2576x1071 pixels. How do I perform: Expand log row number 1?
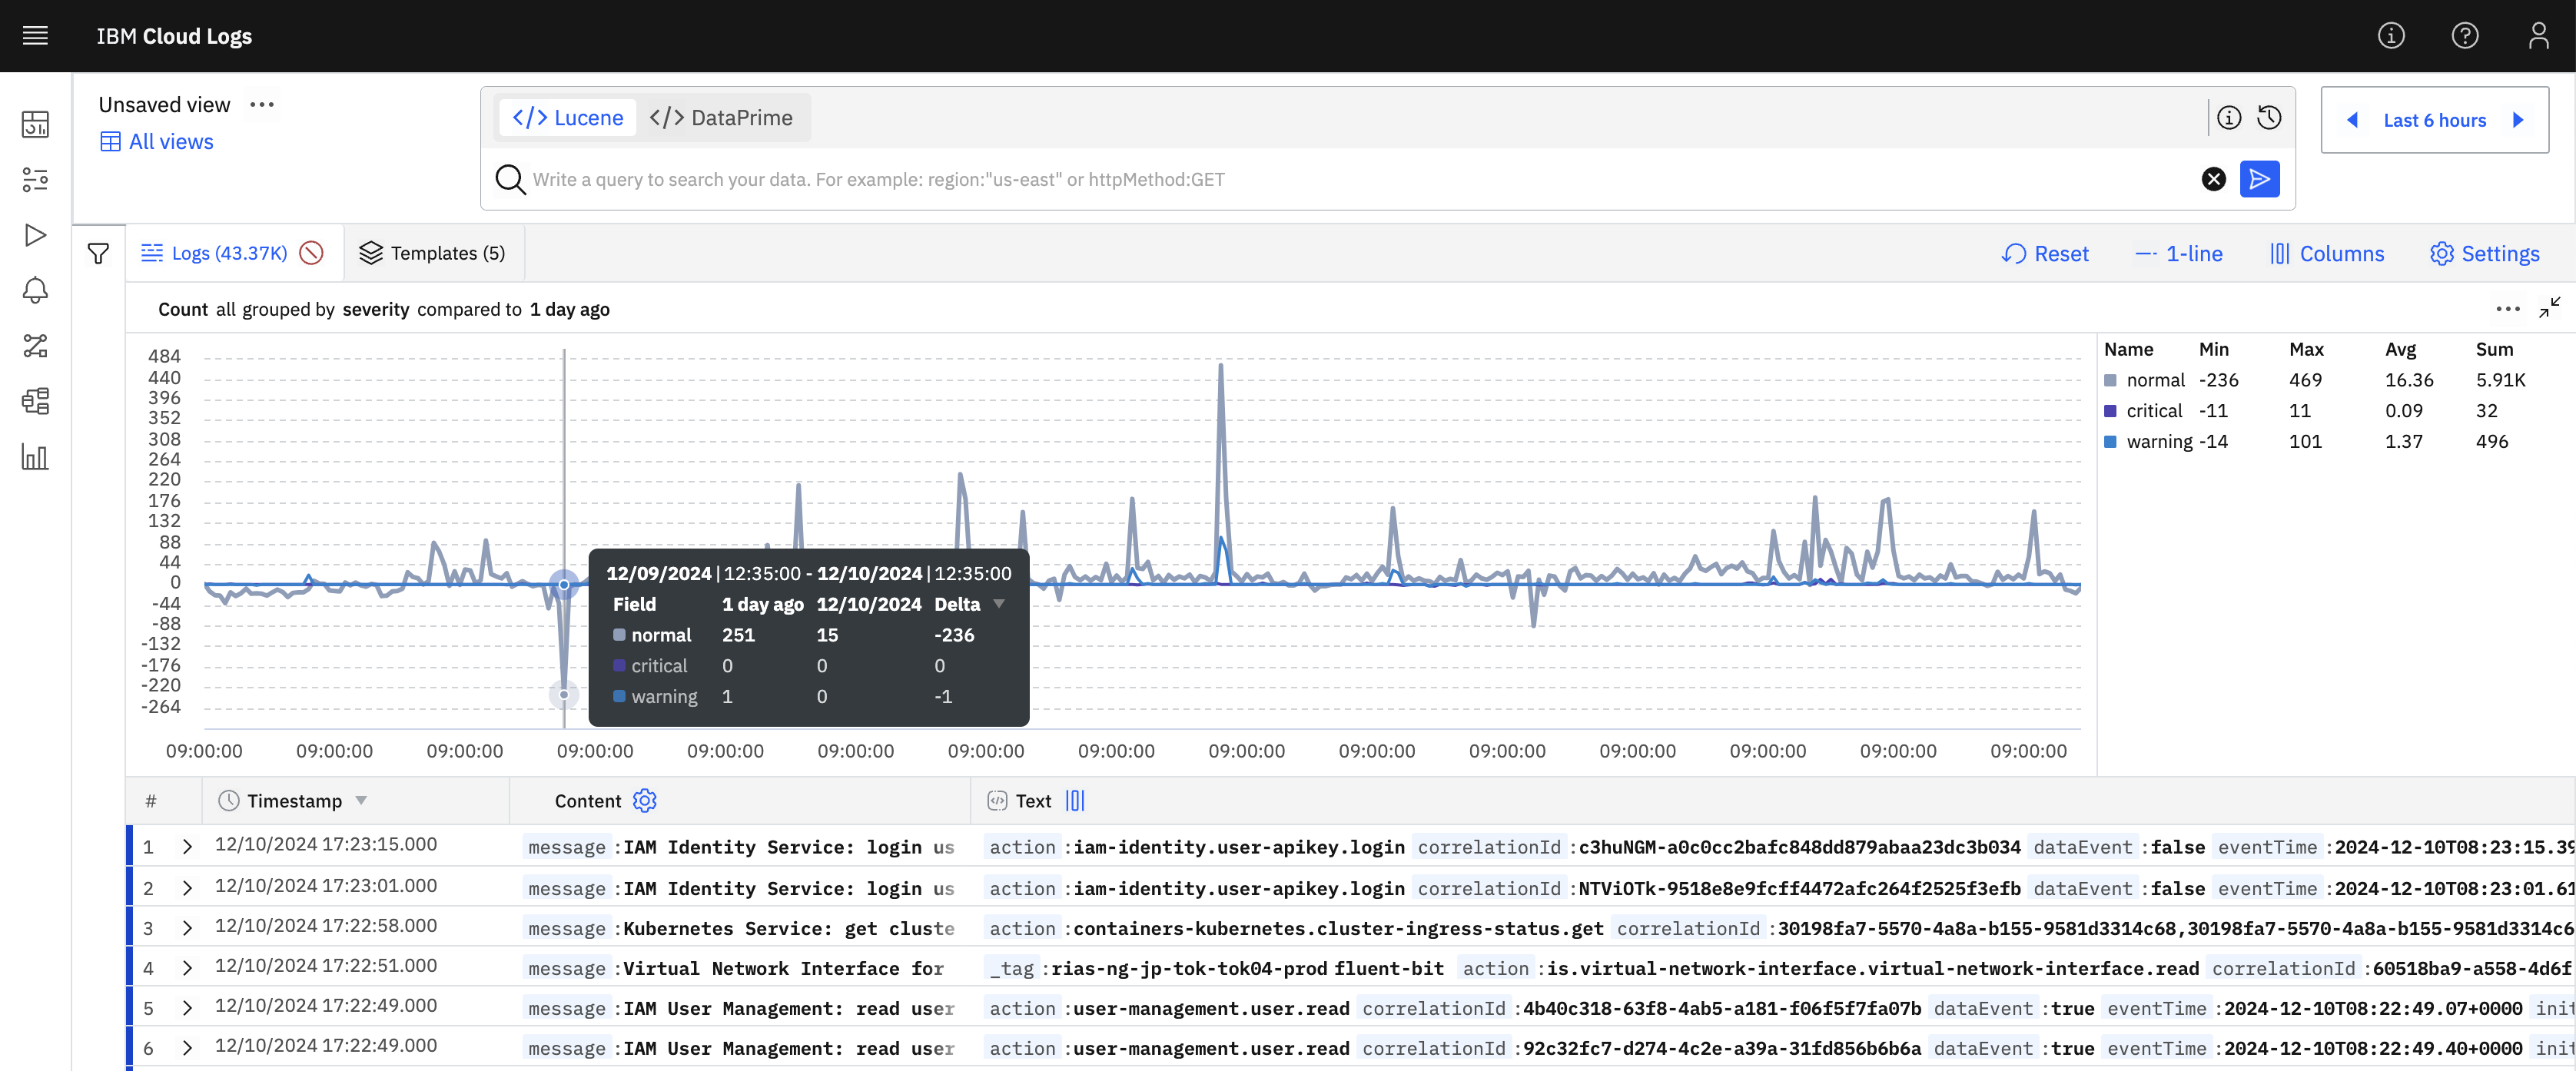pos(187,847)
